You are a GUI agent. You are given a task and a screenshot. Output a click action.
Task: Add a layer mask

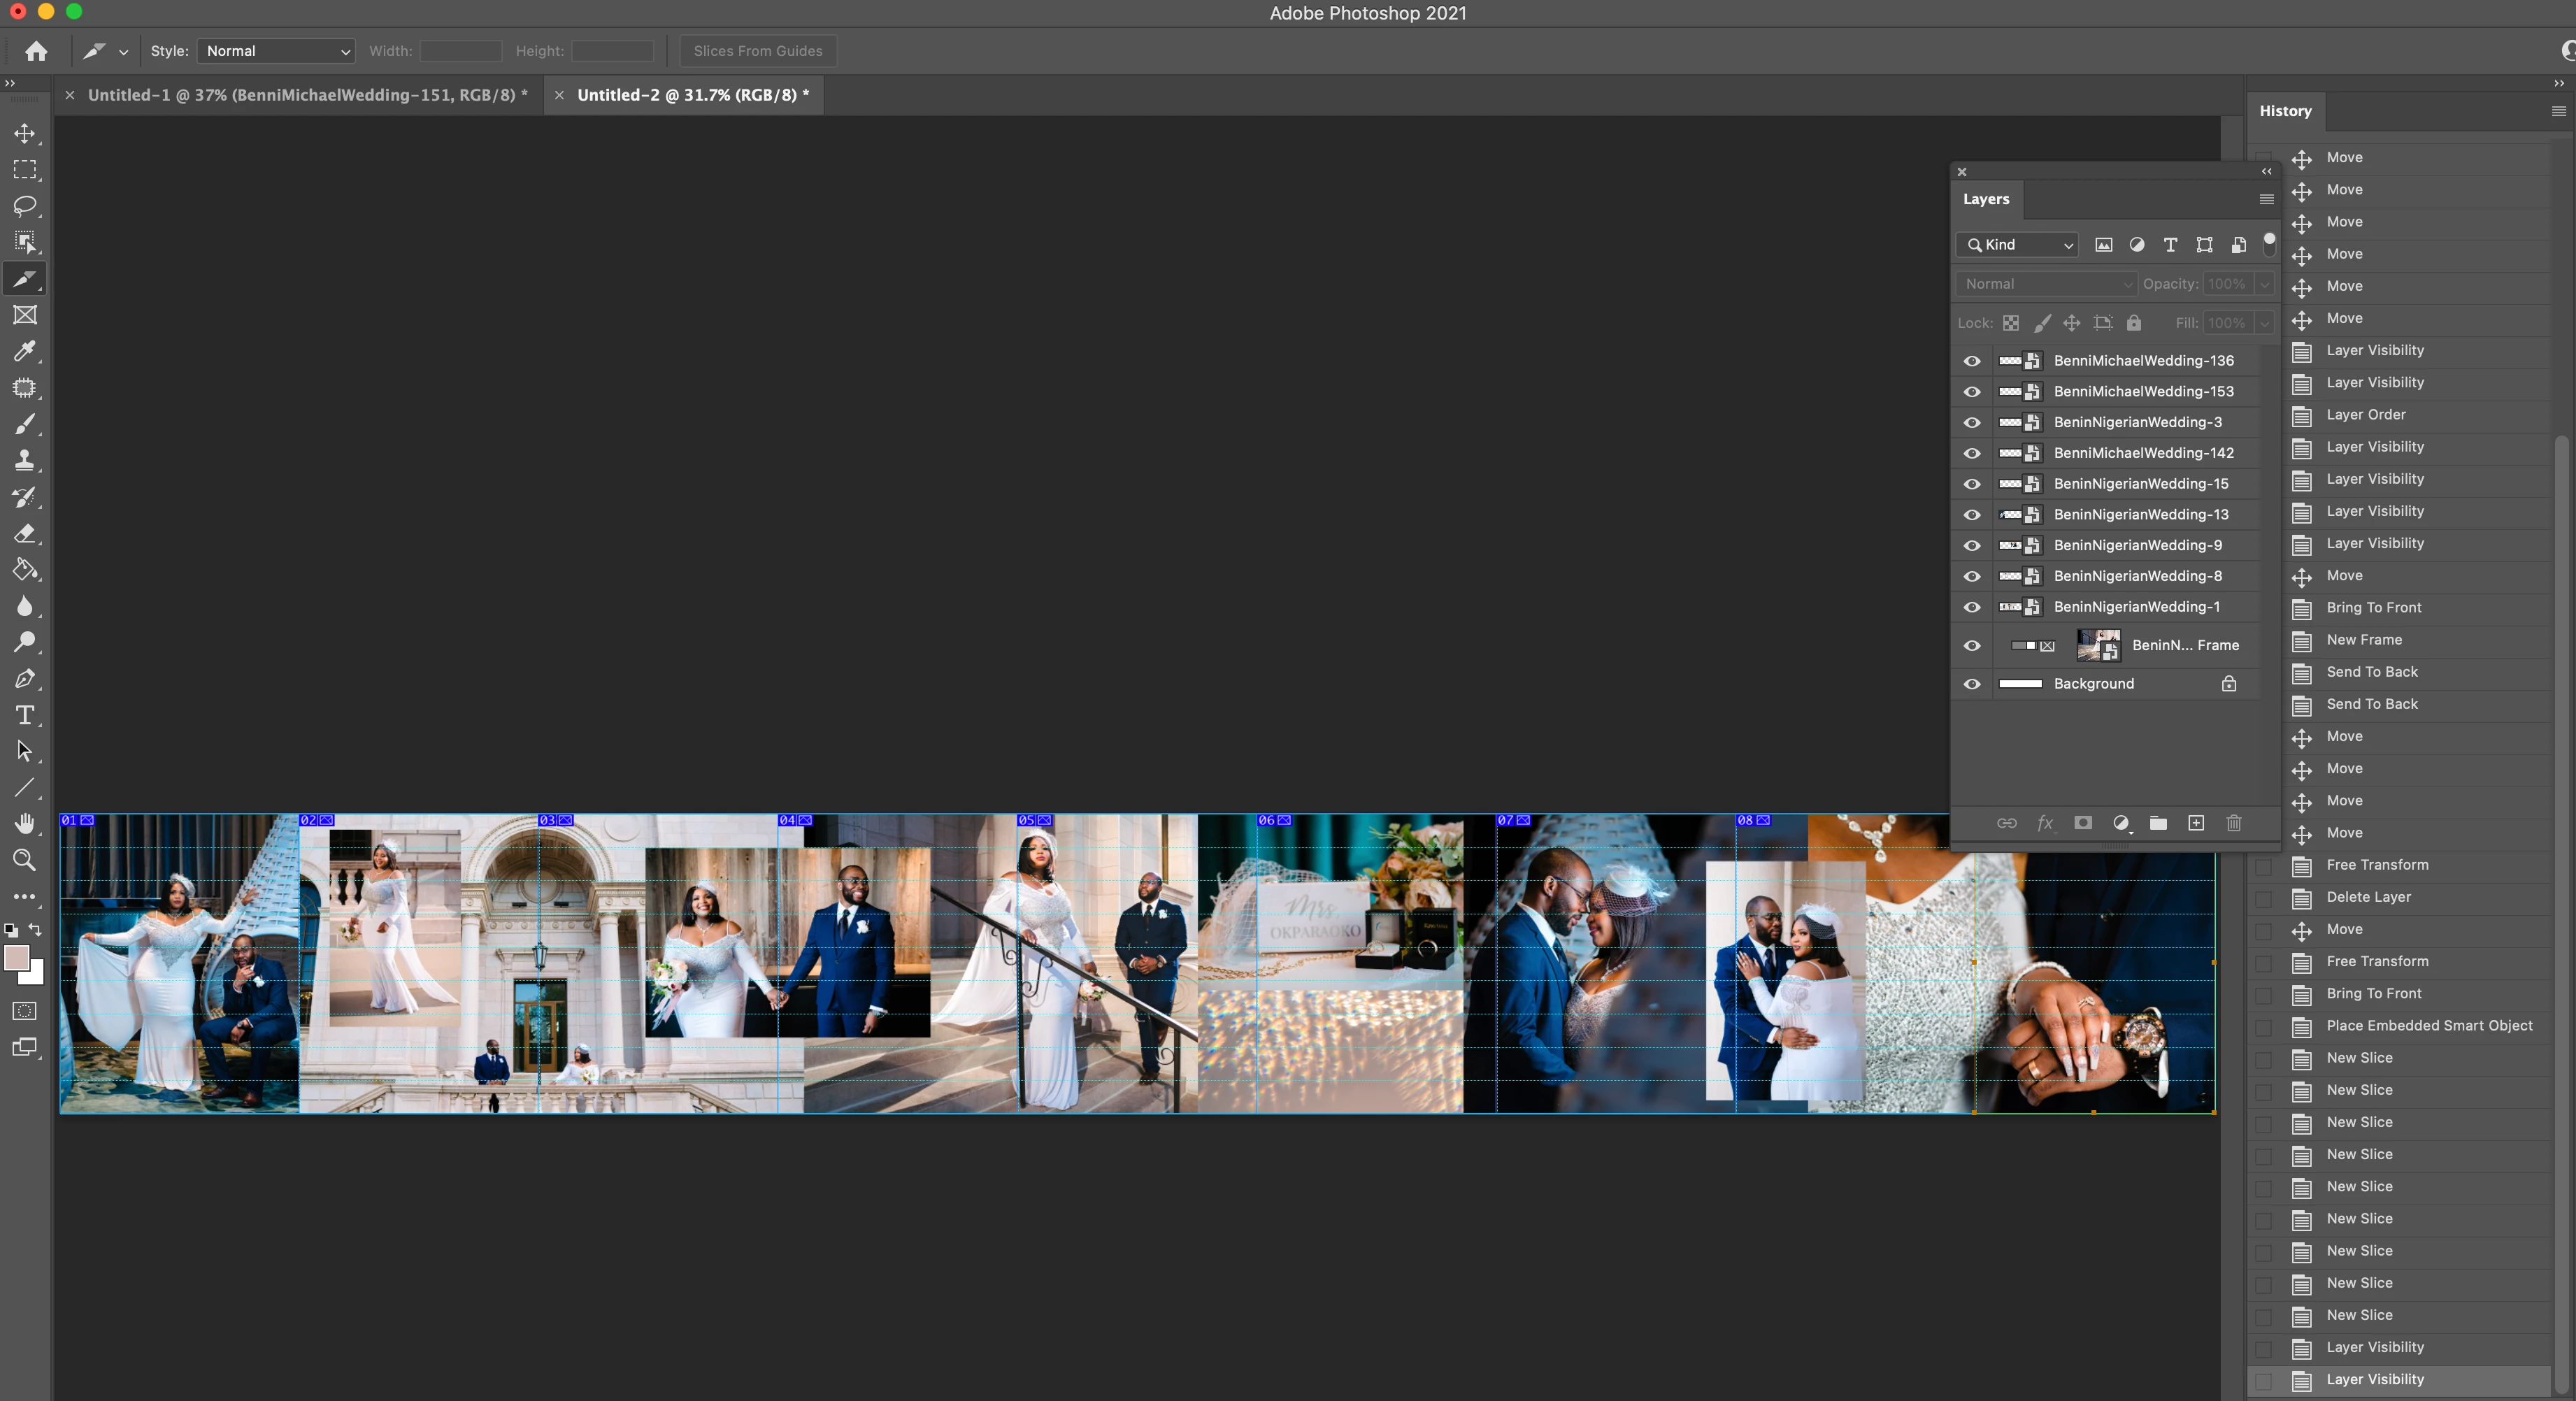coord(2083,823)
